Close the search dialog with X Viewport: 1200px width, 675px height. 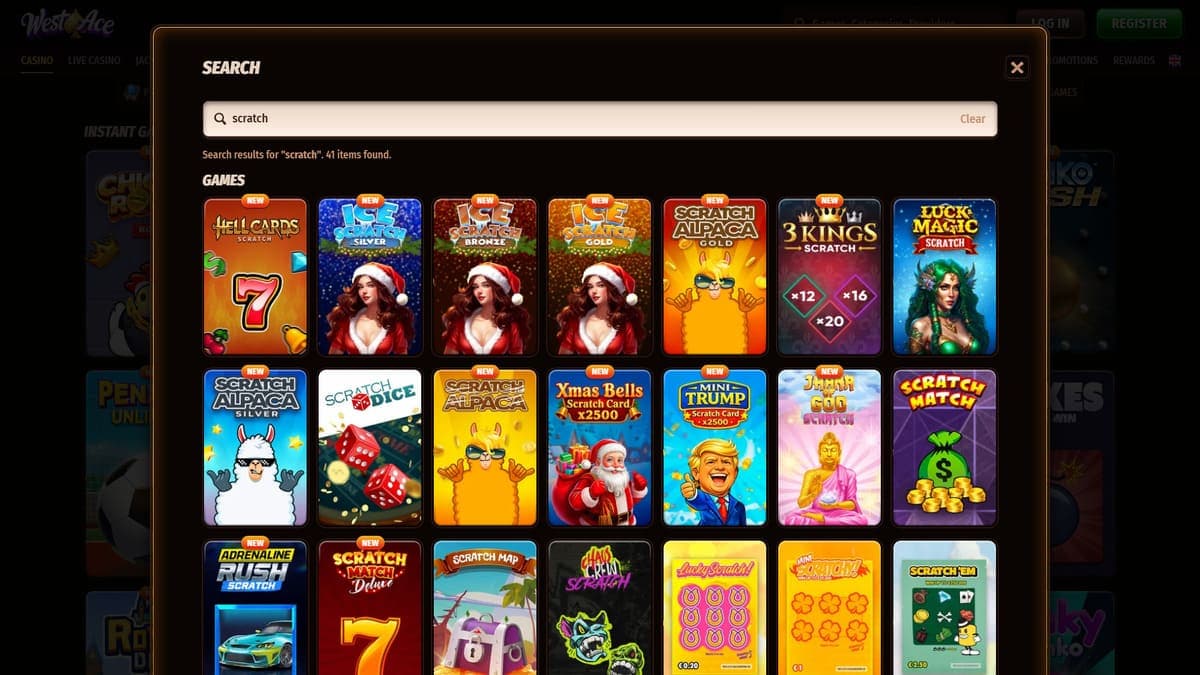[1017, 67]
